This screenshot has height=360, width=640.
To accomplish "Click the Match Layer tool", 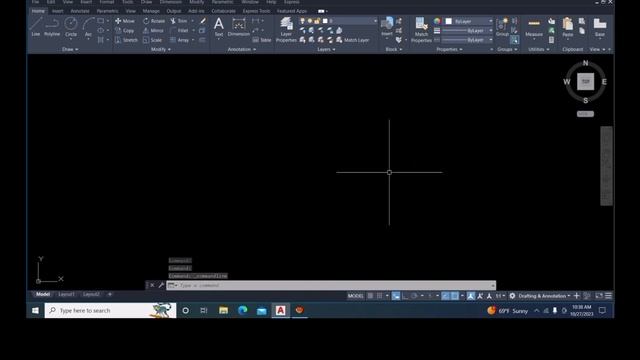I will pos(352,40).
